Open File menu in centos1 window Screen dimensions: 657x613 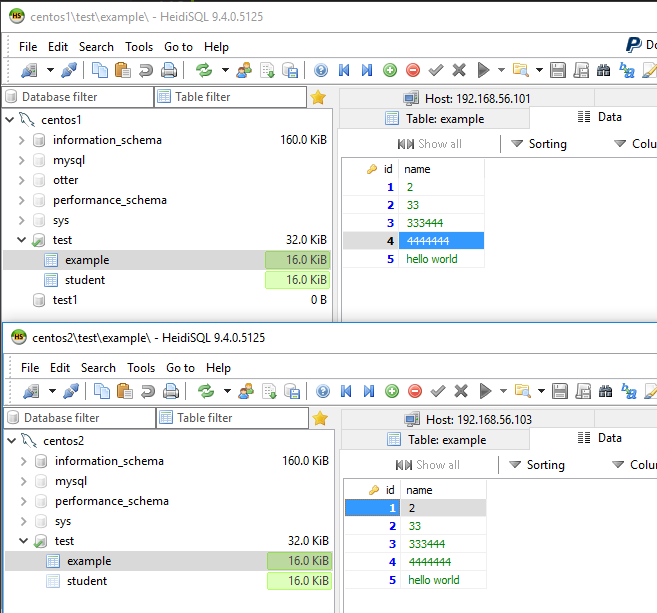tap(28, 47)
